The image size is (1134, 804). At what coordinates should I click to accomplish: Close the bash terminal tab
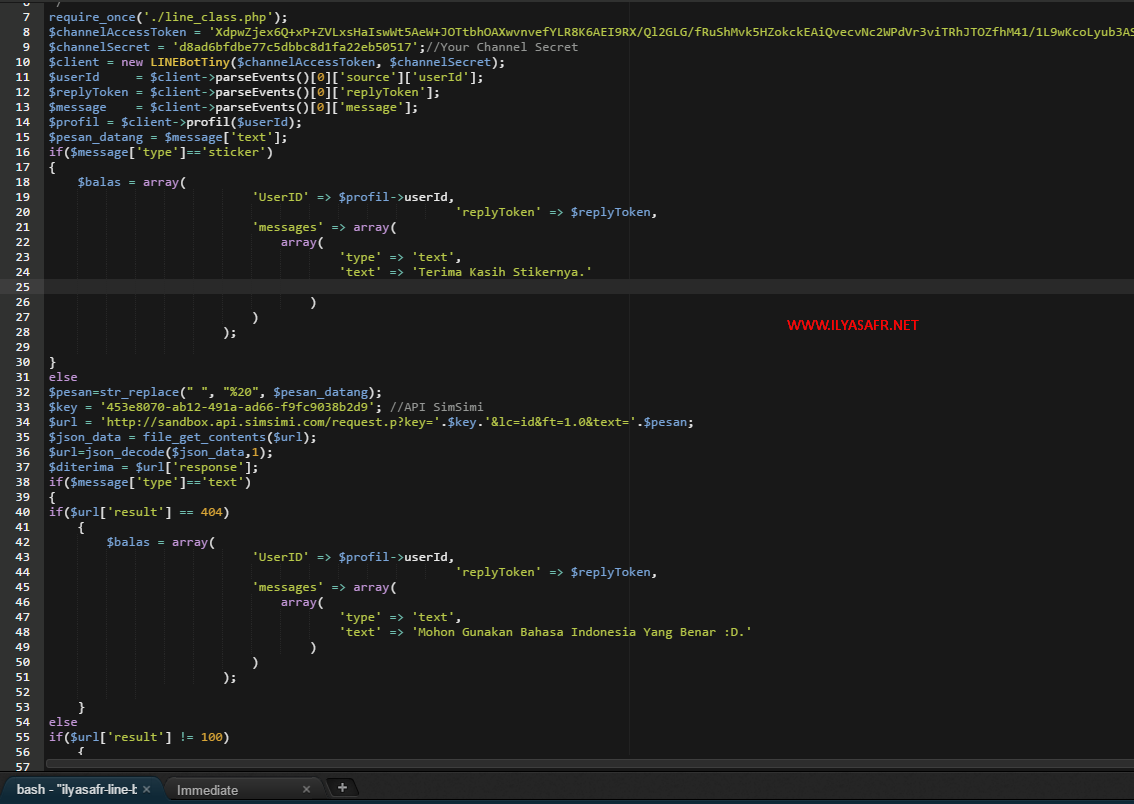(146, 789)
